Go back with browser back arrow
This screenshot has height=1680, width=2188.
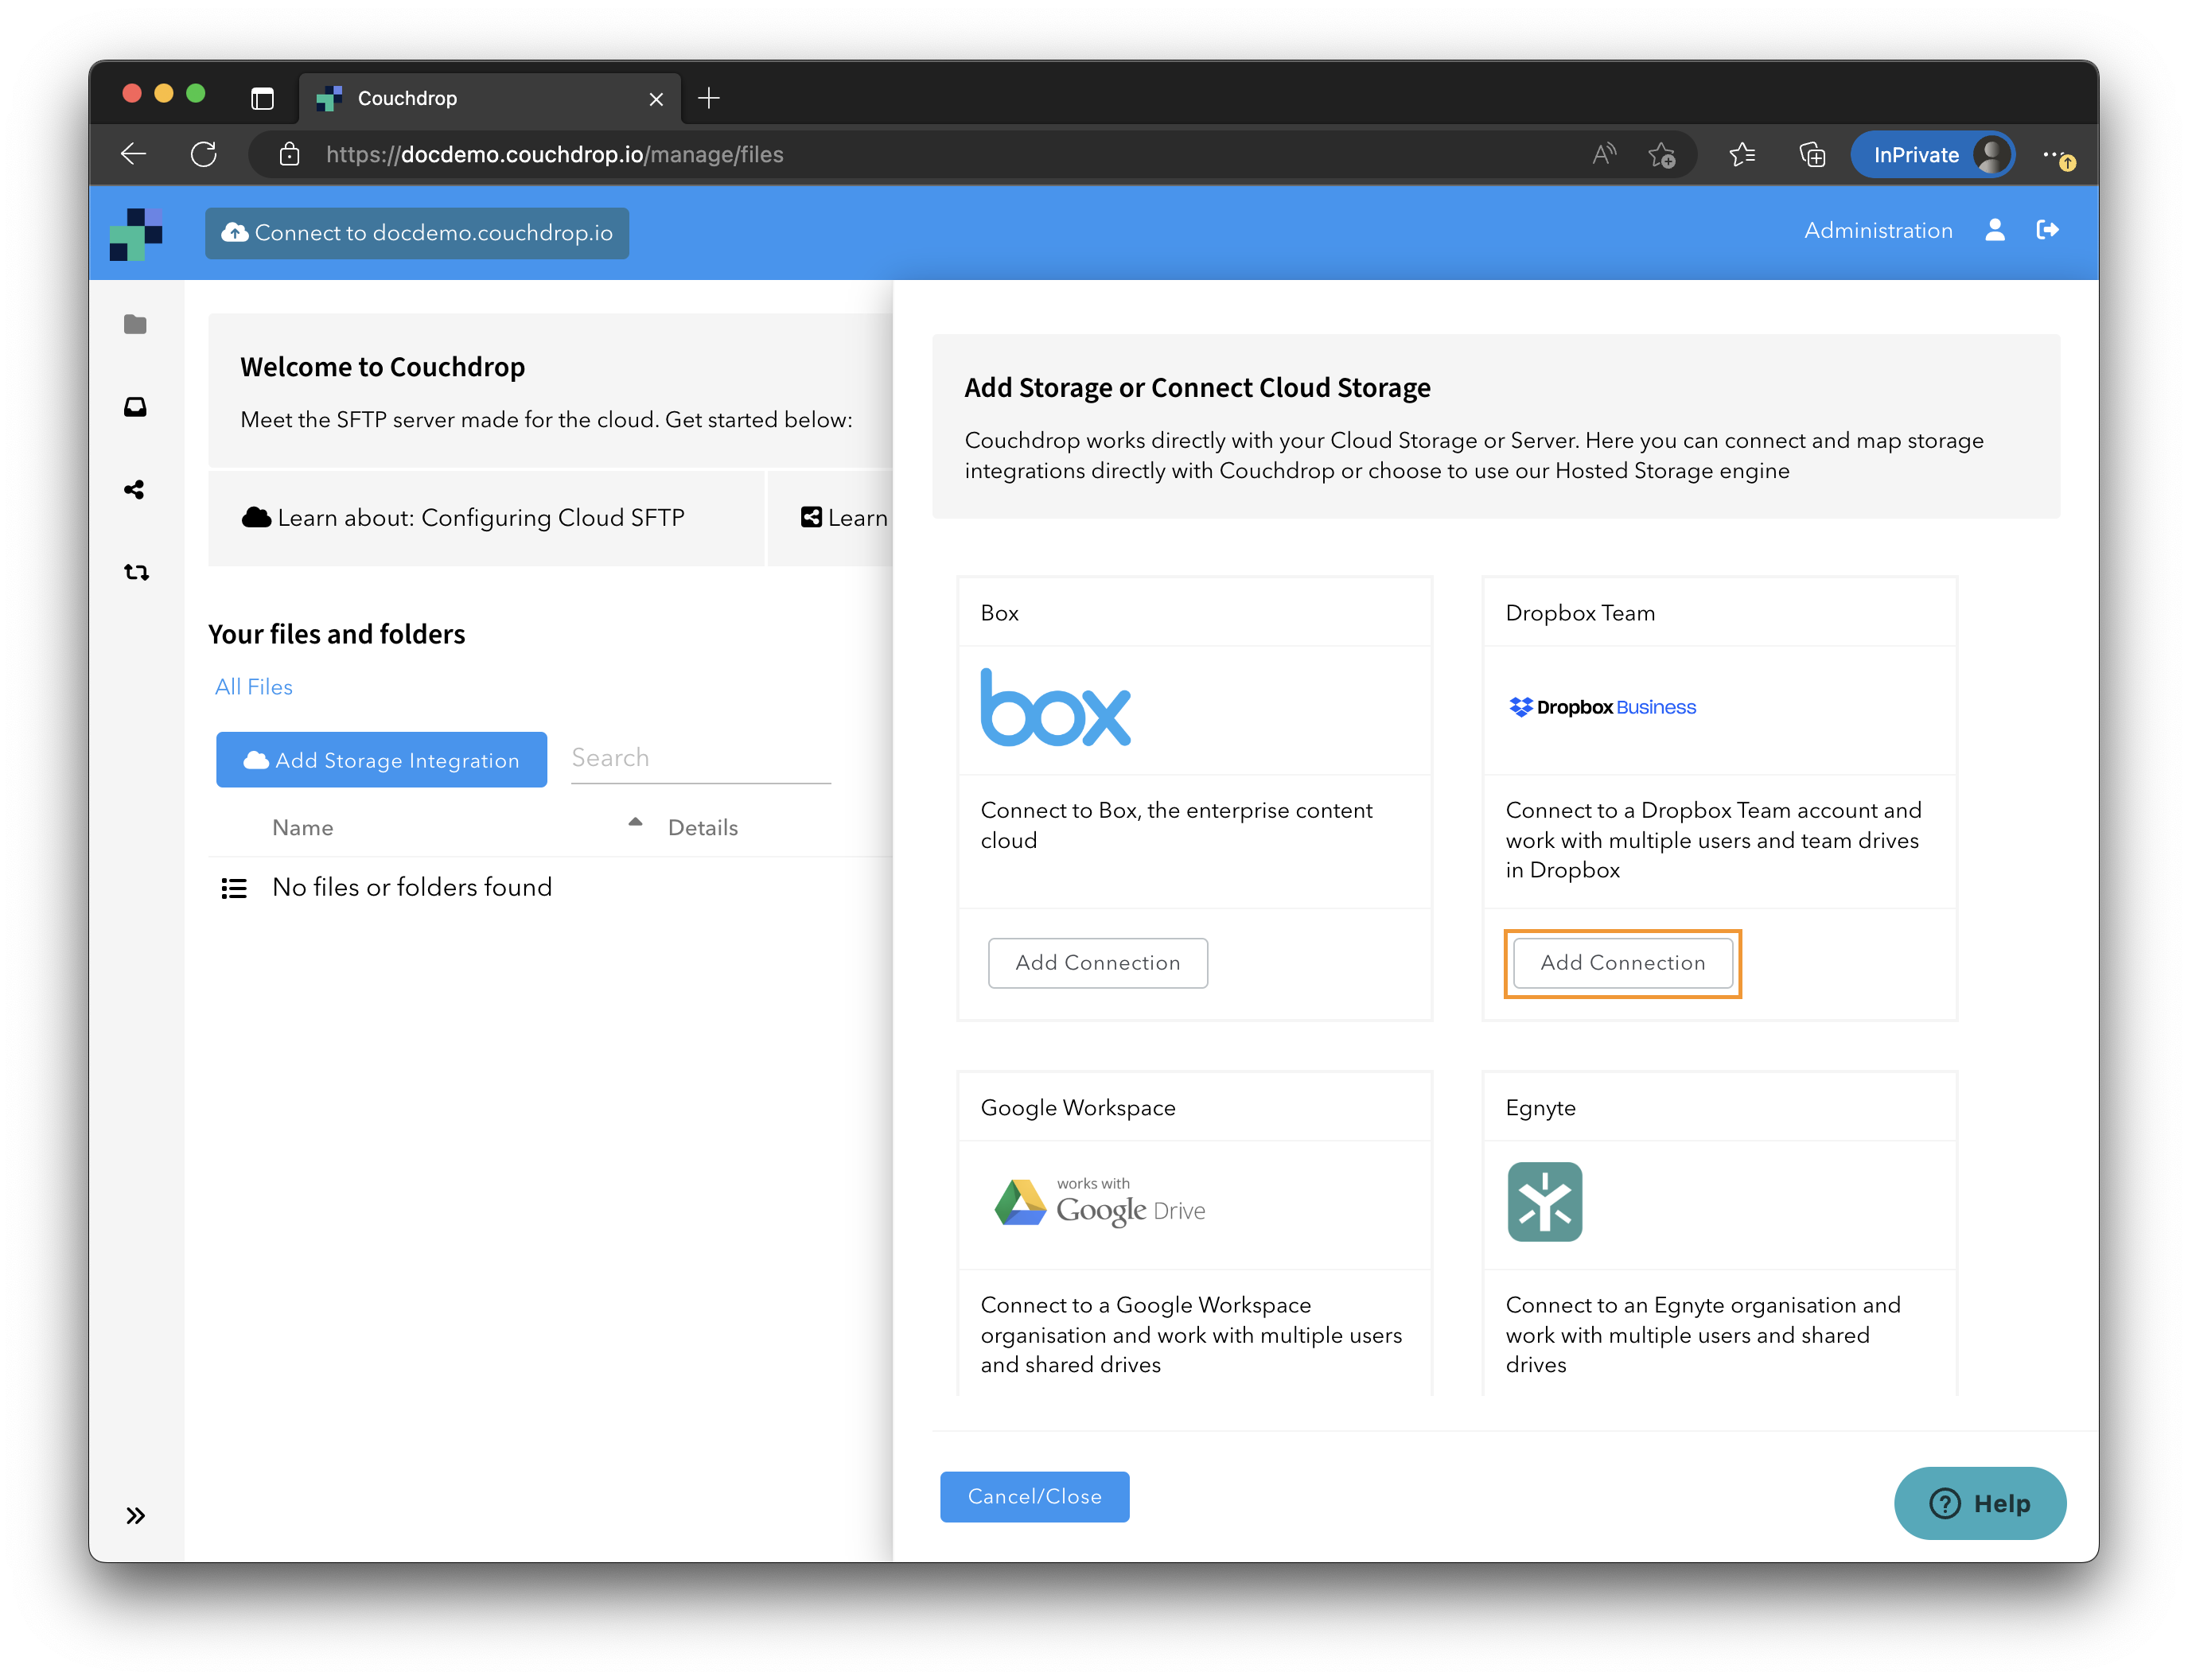coord(134,154)
